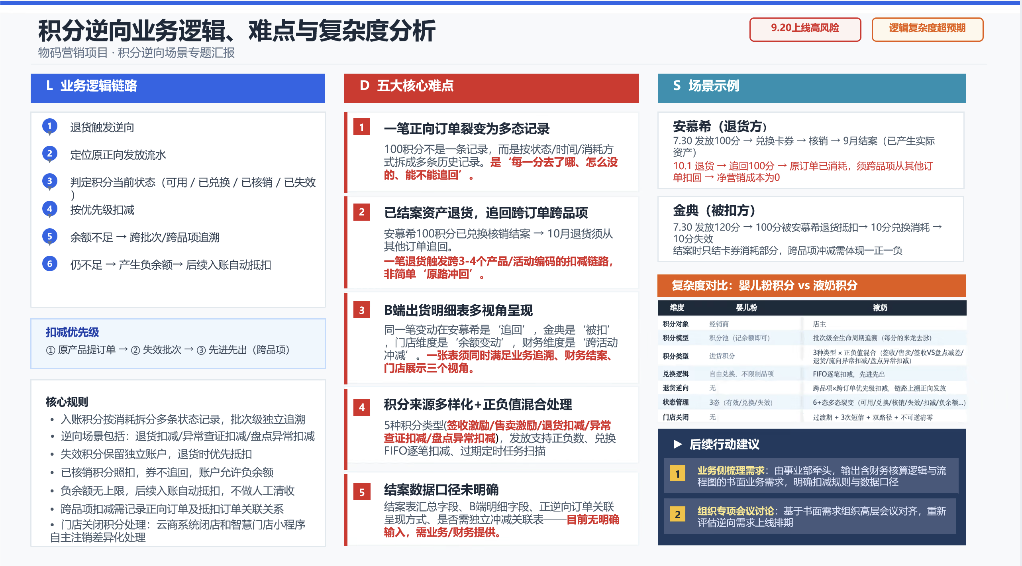The width and height of the screenshot is (1022, 566).
Task: Click red badge 3 beside B端出货明细表多视角呈现
Action: (x=362, y=310)
